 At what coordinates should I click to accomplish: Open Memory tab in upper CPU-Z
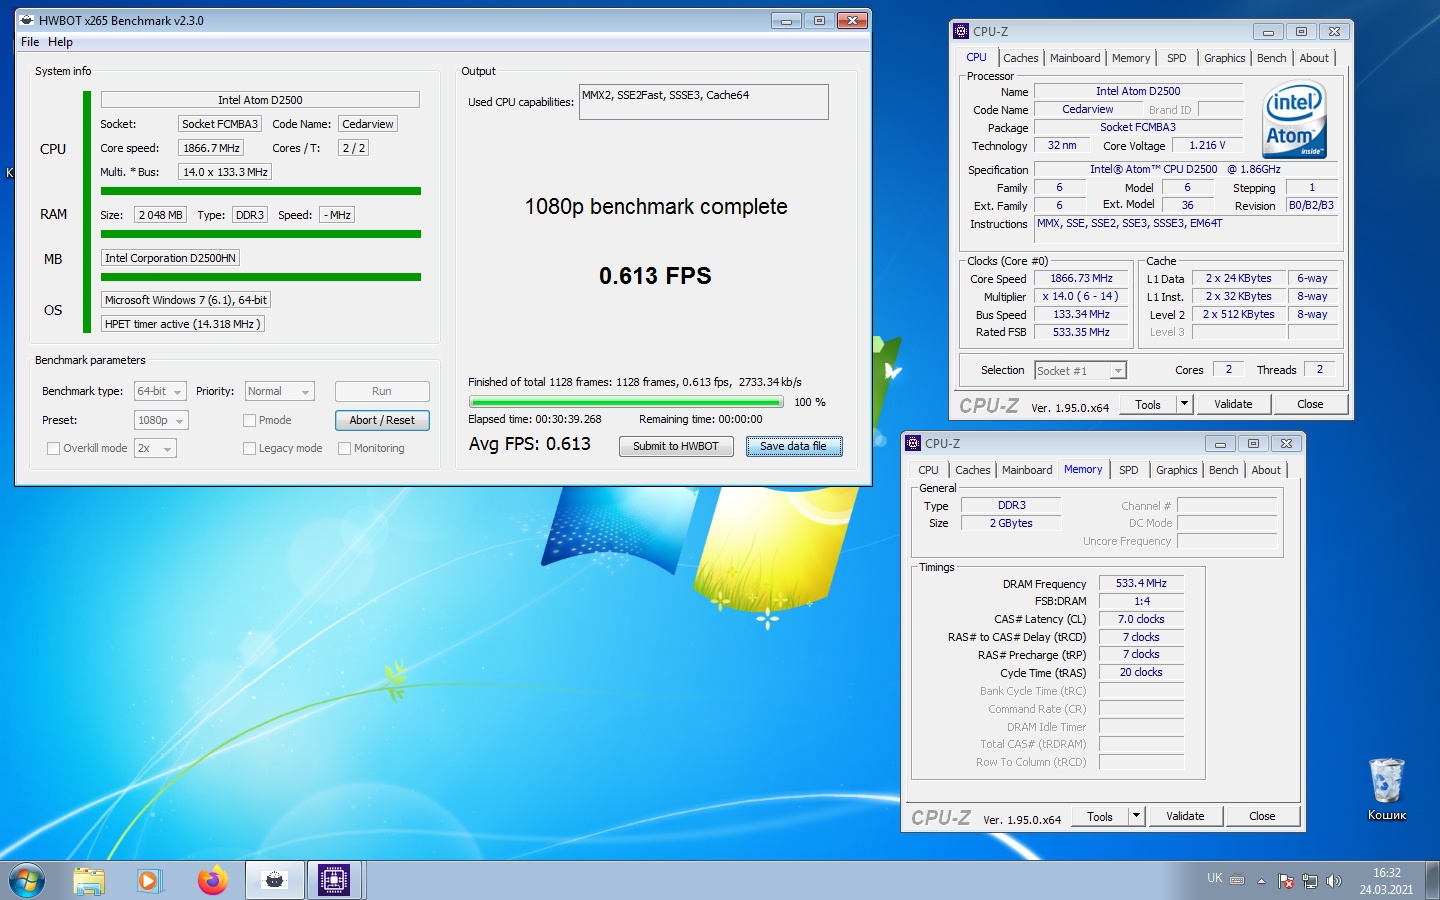pos(1131,58)
